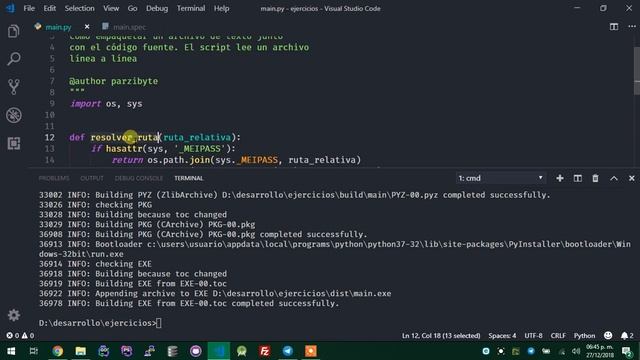Kill the terminal with trash icon
640x360 pixels.
(596, 178)
